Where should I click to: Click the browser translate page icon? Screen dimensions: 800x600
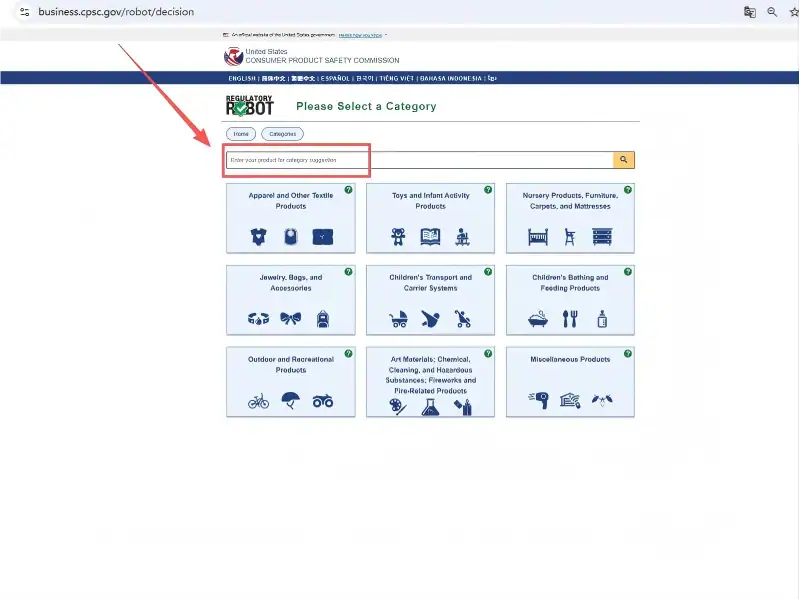[749, 12]
